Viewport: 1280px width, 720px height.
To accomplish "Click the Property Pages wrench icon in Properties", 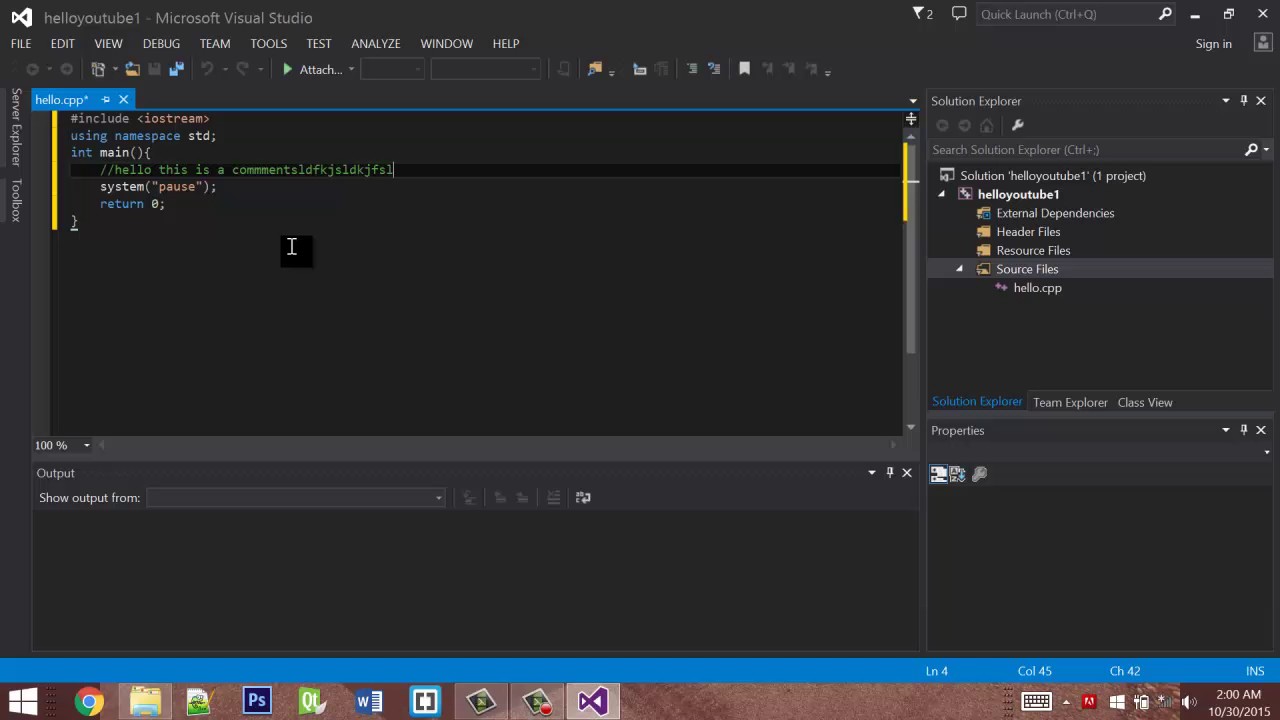I will coord(979,474).
